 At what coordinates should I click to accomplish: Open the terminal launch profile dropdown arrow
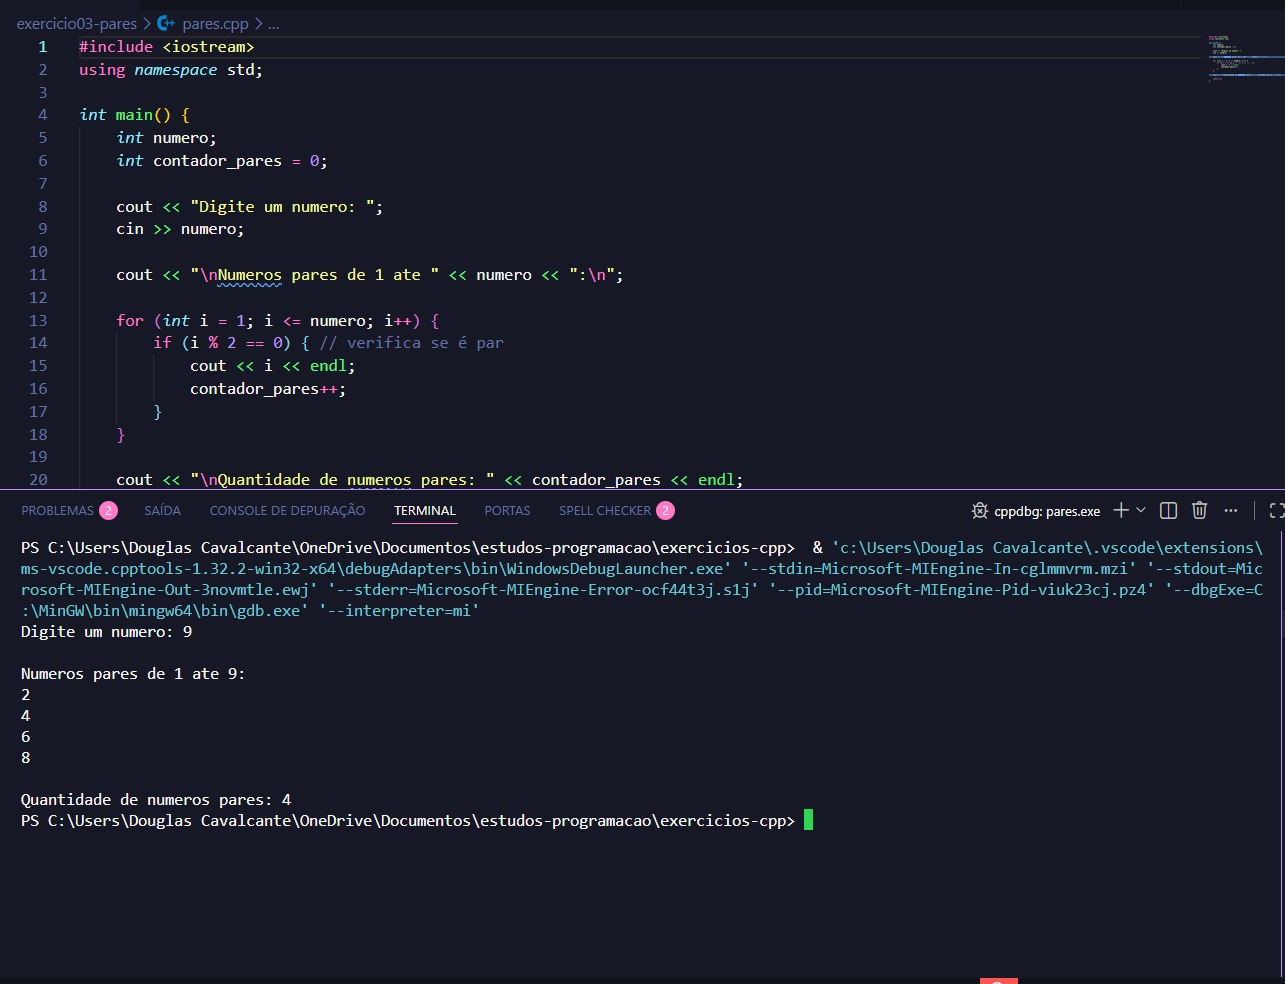pyautogui.click(x=1141, y=510)
